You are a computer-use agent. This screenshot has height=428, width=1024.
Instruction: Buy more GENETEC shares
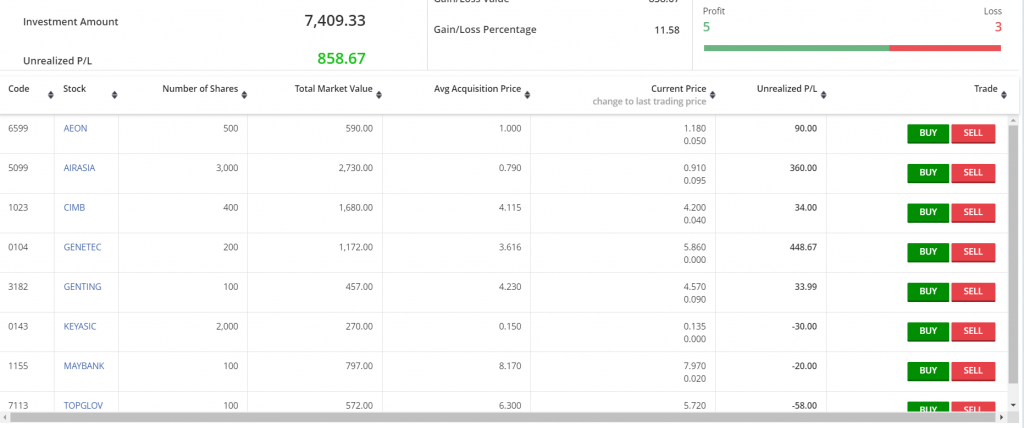(x=928, y=252)
